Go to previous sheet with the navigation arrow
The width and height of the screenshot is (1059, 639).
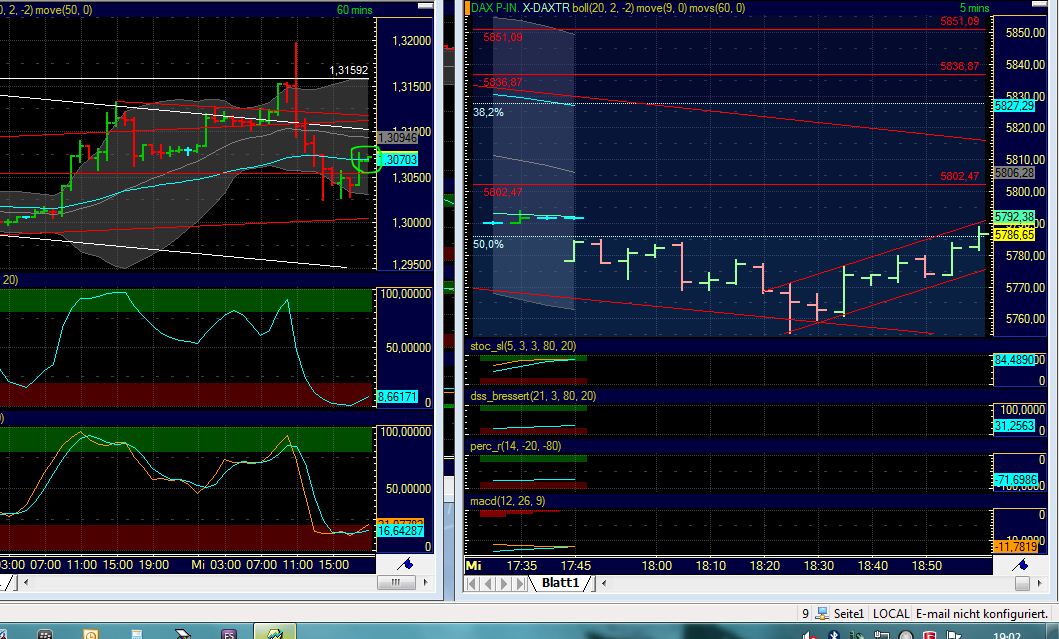pos(488,583)
